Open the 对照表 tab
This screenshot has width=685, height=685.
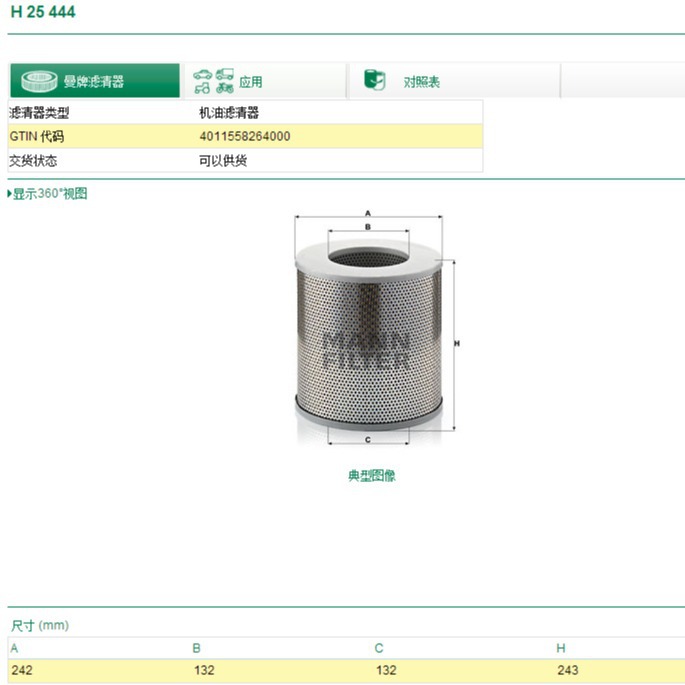454,80
